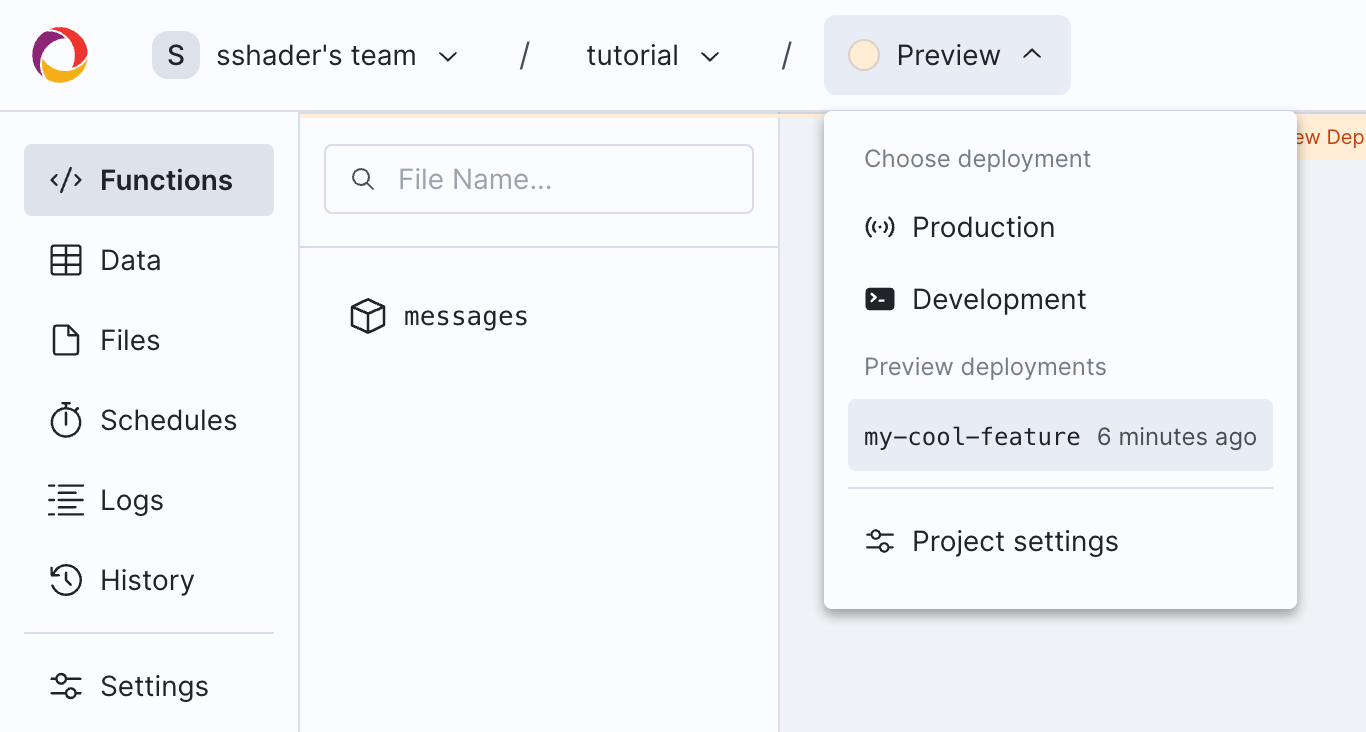Screen dimensions: 1366x732
Task: Click the Production broadcast signal icon
Action: (880, 227)
